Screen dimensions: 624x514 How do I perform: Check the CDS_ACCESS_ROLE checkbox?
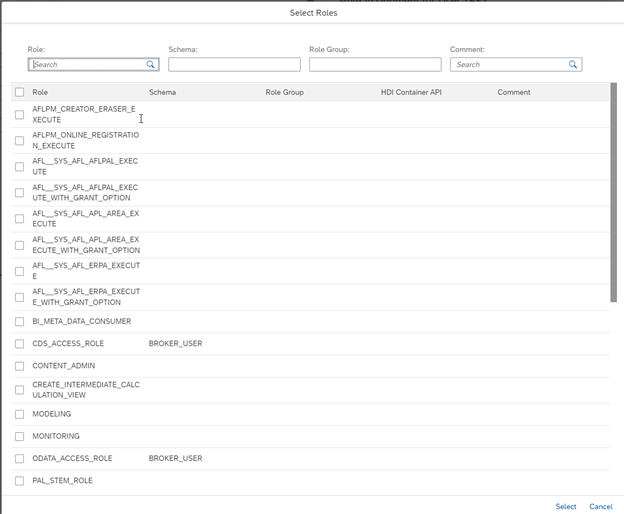pyautogui.click(x=20, y=344)
